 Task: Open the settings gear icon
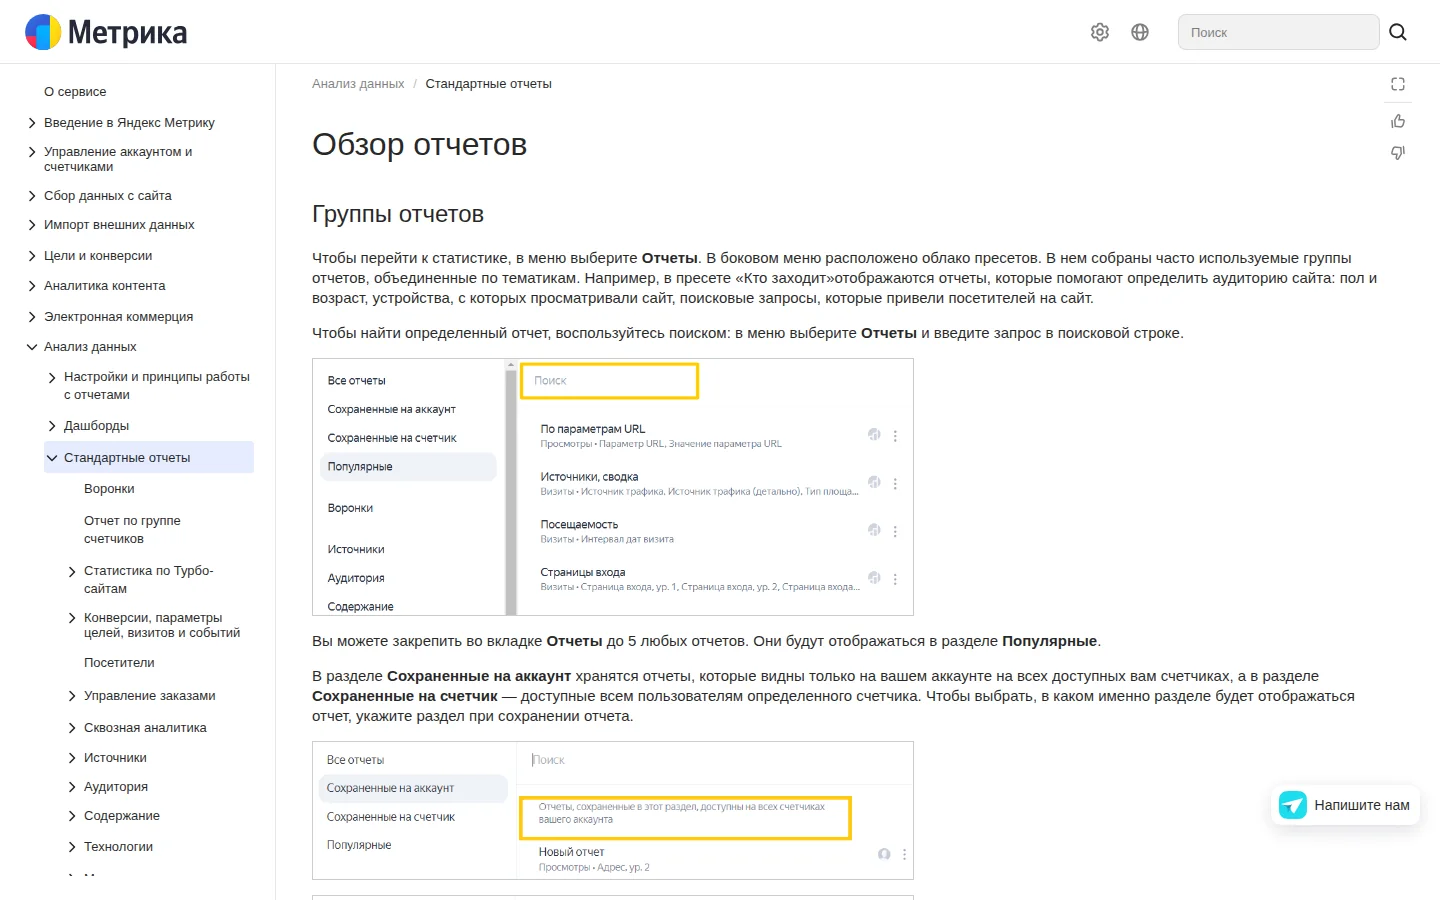(1100, 32)
